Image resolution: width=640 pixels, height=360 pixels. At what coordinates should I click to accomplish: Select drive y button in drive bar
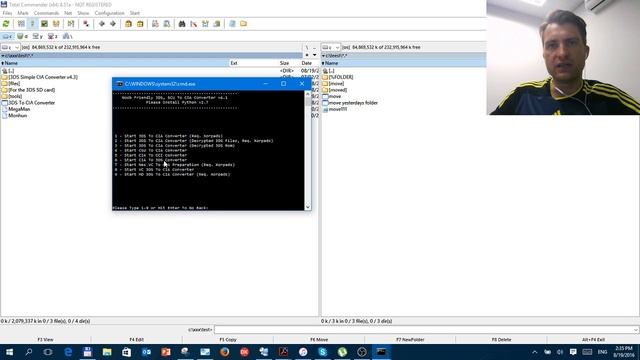pyautogui.click(x=37, y=36)
